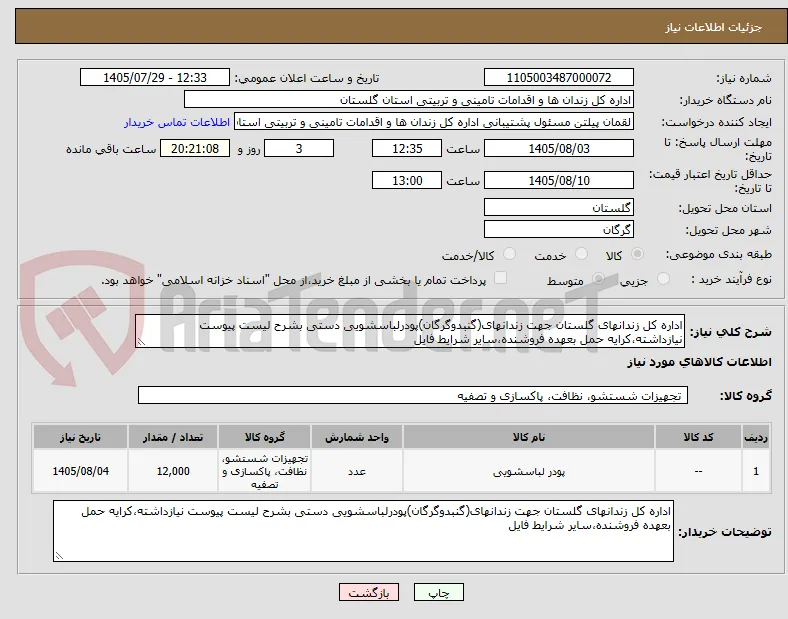
Task: Click the response deadline date 1405/08/03
Action: [558, 148]
